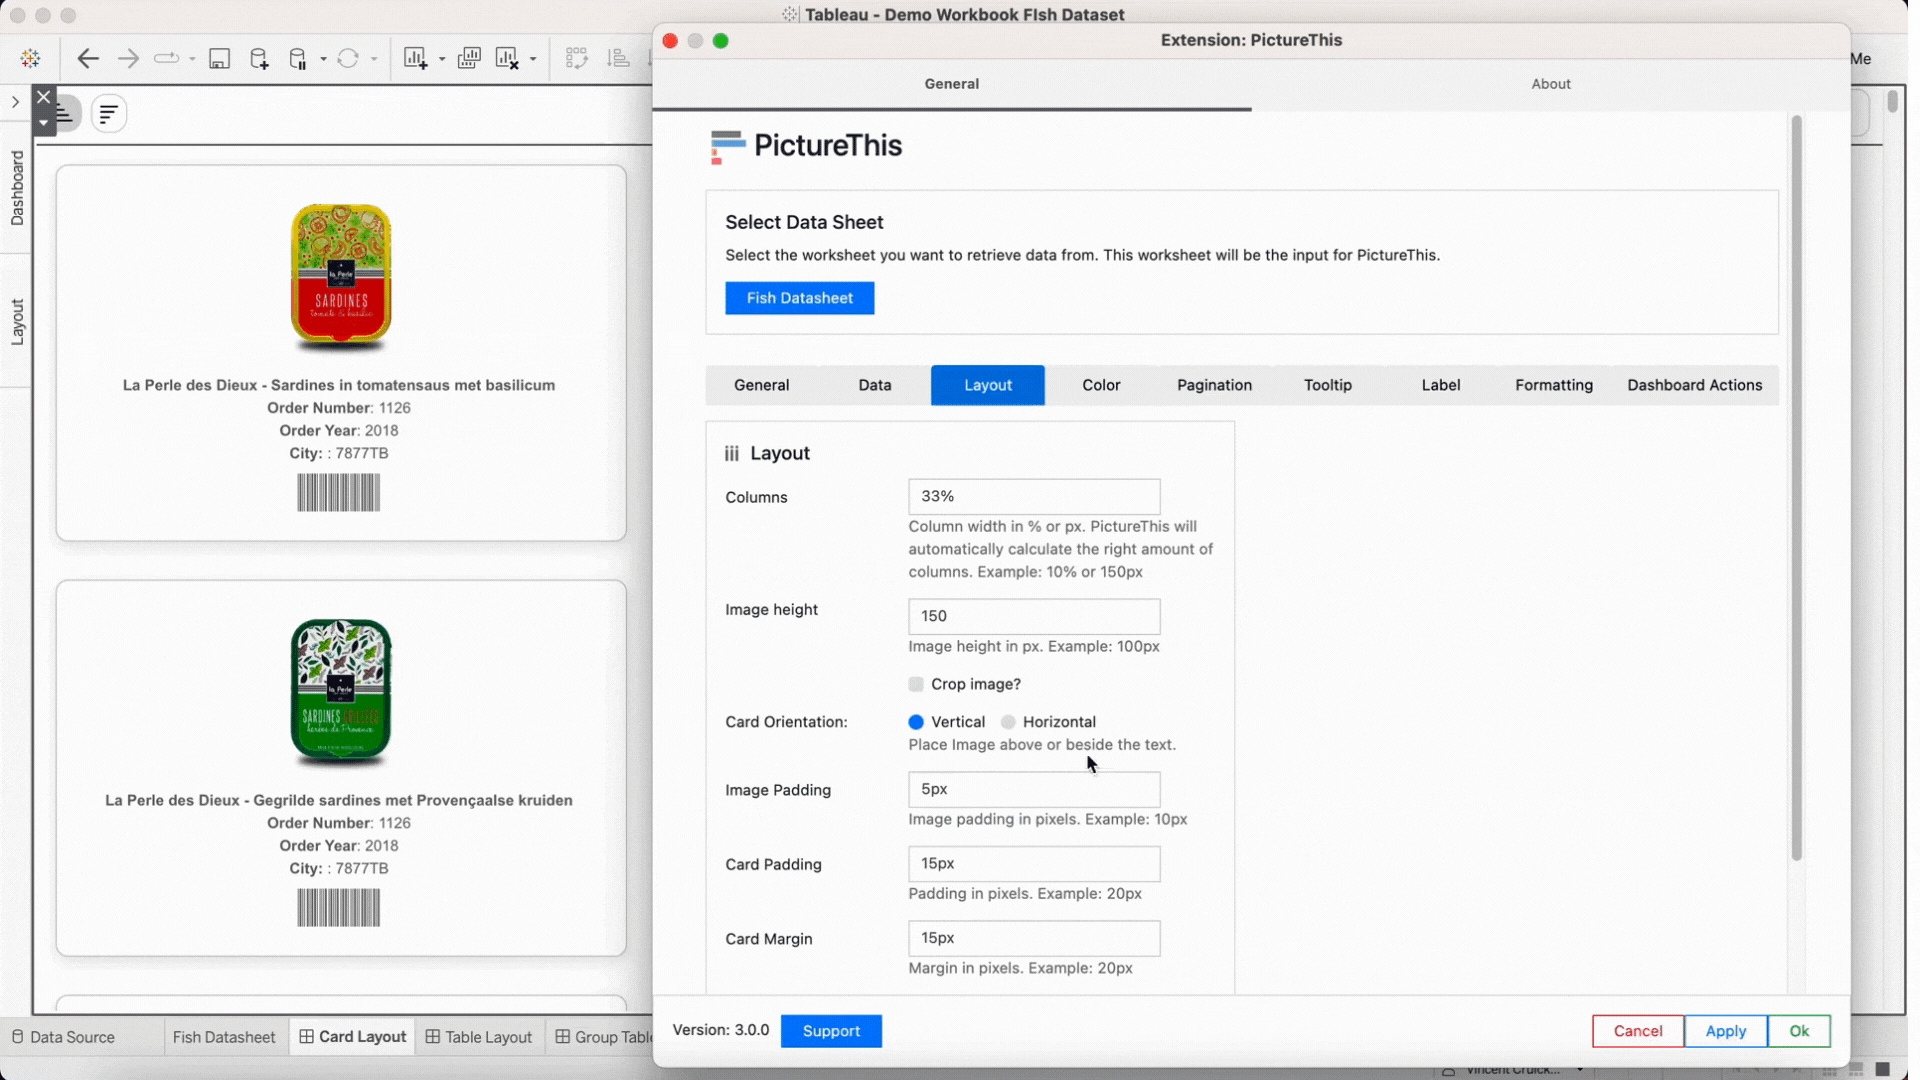Open the Clear Sheet dropdown arrow
Screen dimensions: 1920x1080
coord(533,60)
